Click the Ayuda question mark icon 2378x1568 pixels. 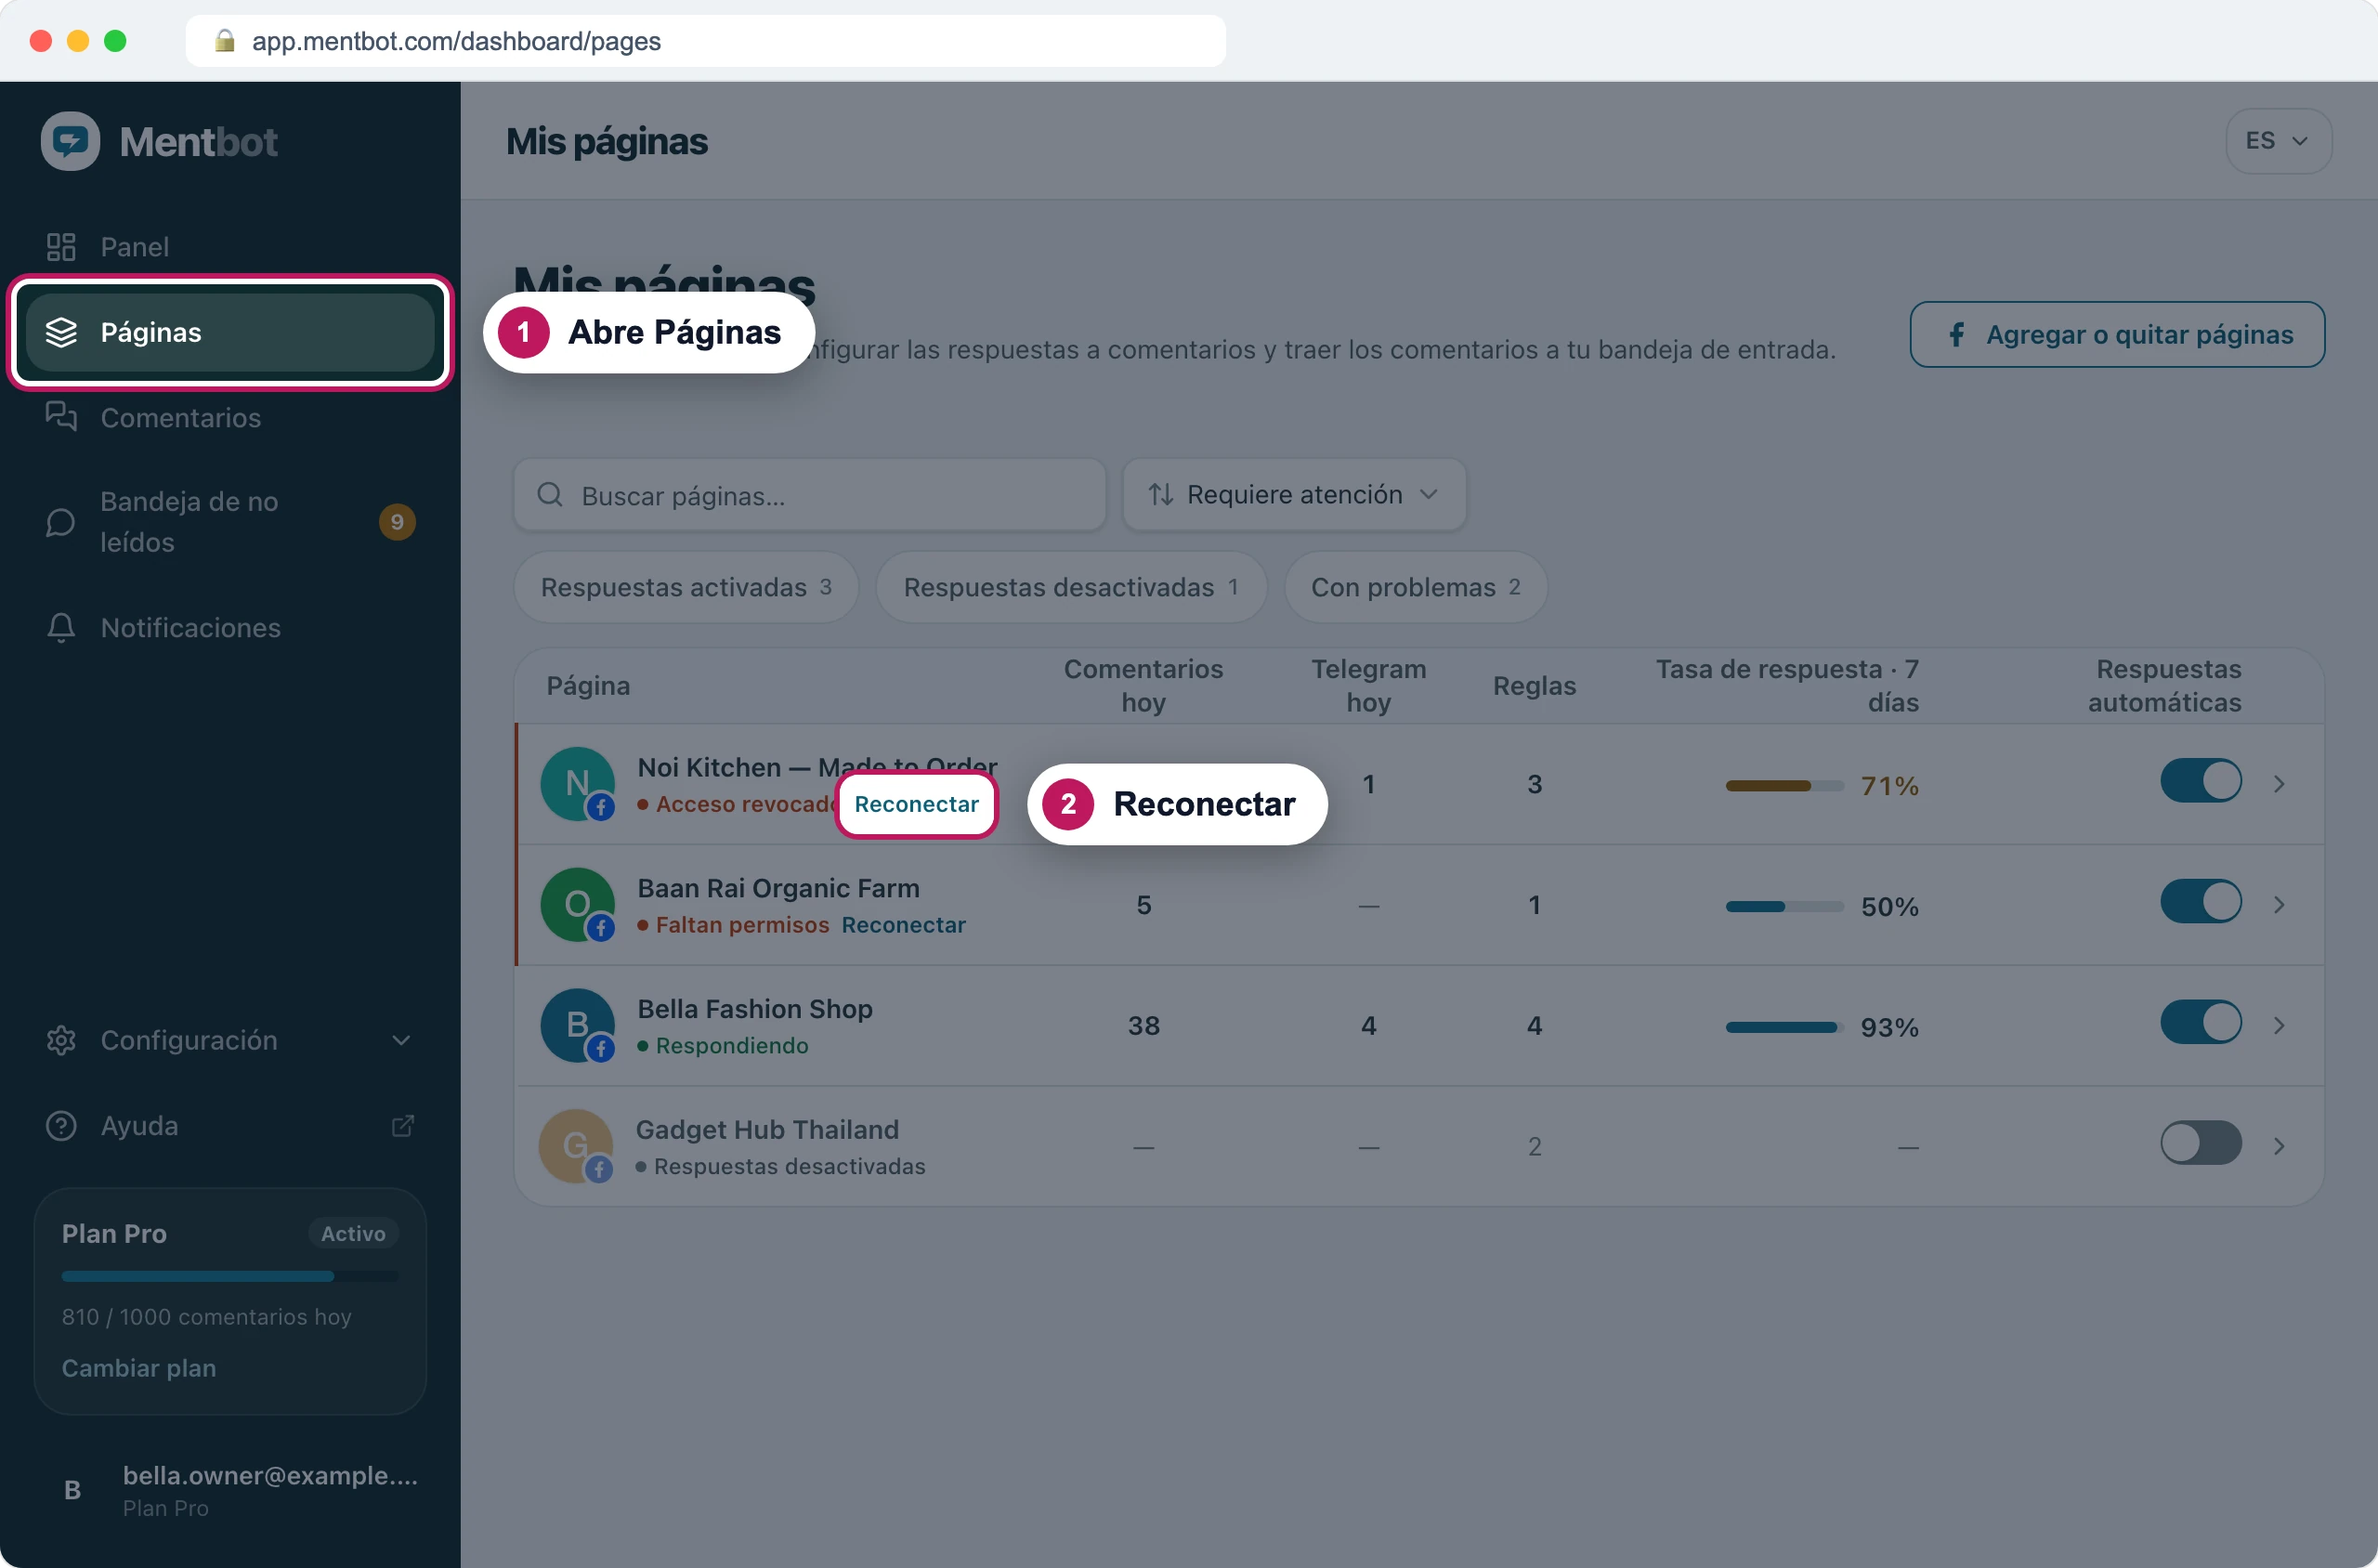tap(61, 1125)
